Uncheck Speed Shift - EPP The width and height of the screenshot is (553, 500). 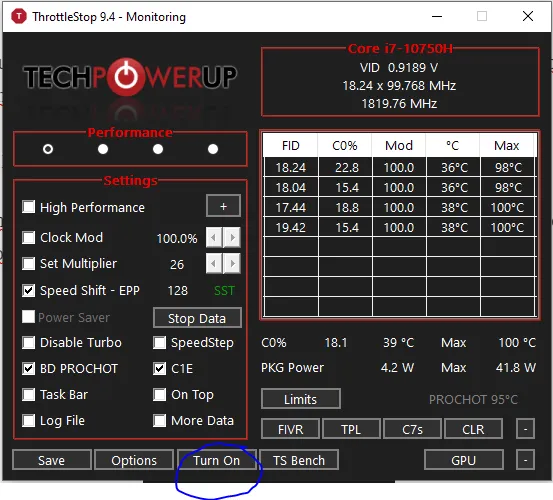pyautogui.click(x=29, y=291)
